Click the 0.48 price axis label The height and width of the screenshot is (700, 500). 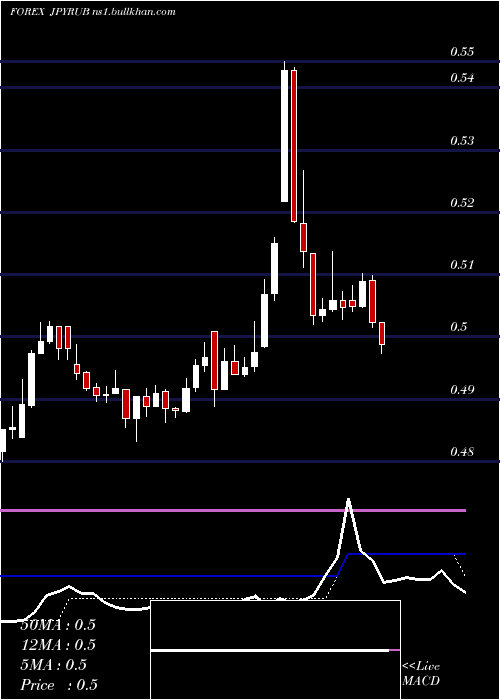[x=462, y=452]
